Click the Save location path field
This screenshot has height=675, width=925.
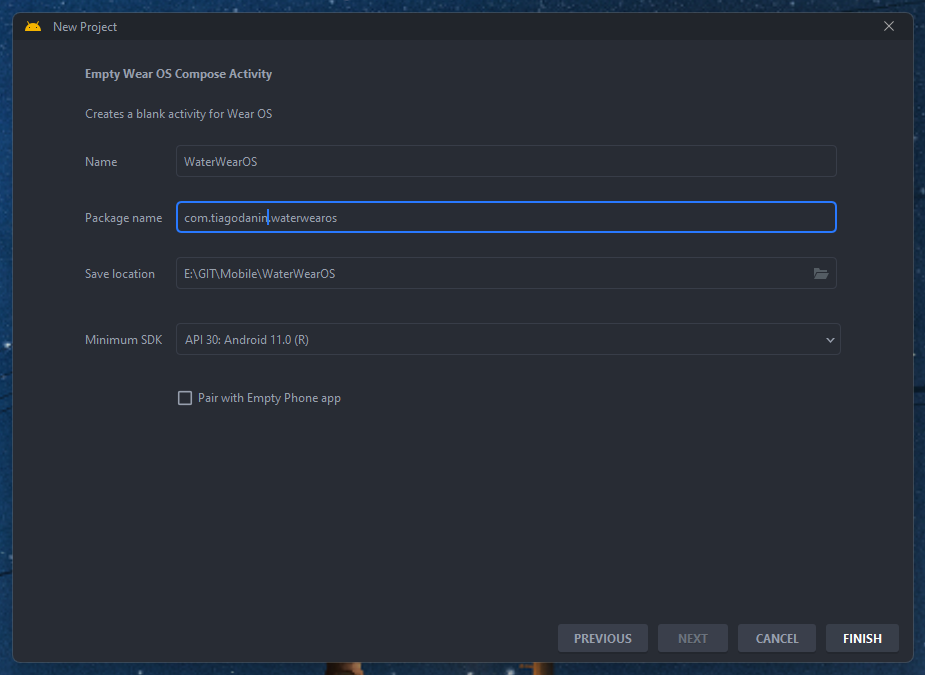pyautogui.click(x=490, y=274)
